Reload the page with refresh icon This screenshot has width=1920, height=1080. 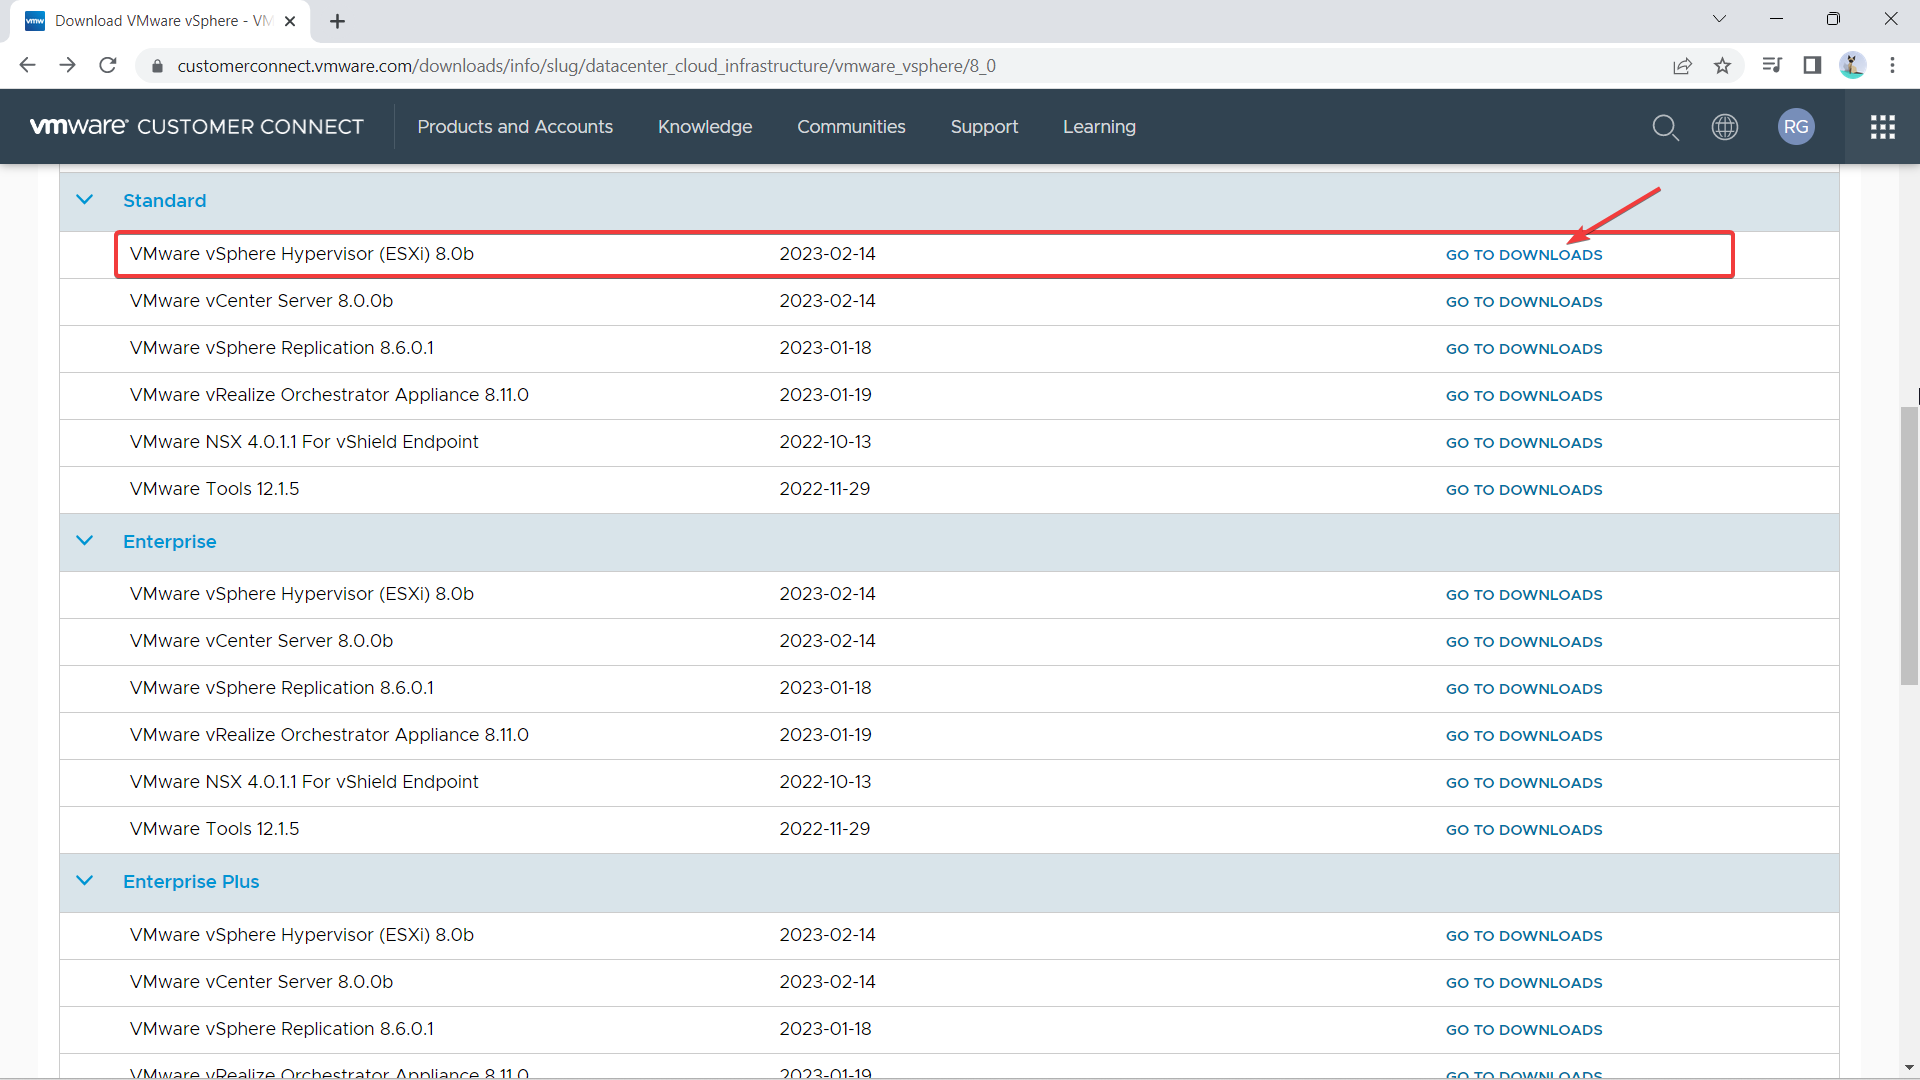pos(108,65)
